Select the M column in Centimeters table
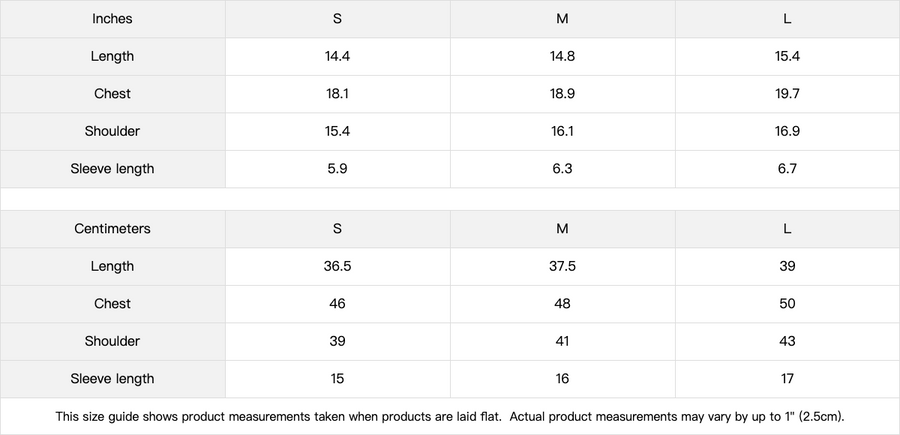The width and height of the screenshot is (900, 435). pyautogui.click(x=562, y=229)
